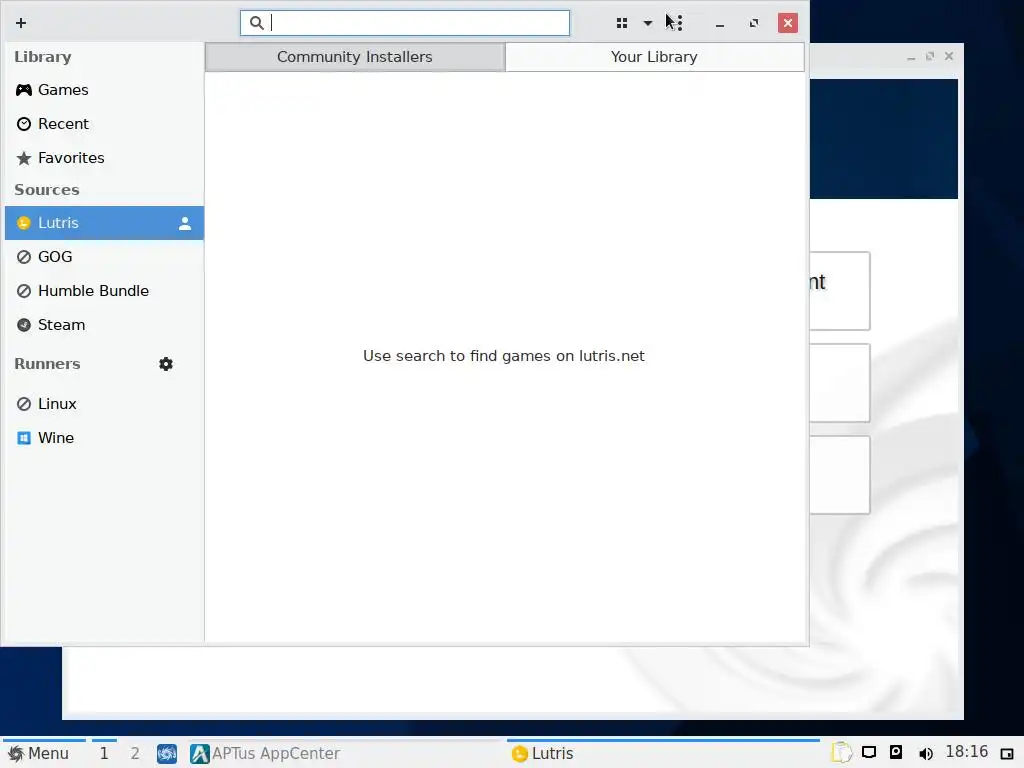Viewport: 1024px width, 768px height.
Task: Click the gamepad icon beside Games
Action: (24, 89)
